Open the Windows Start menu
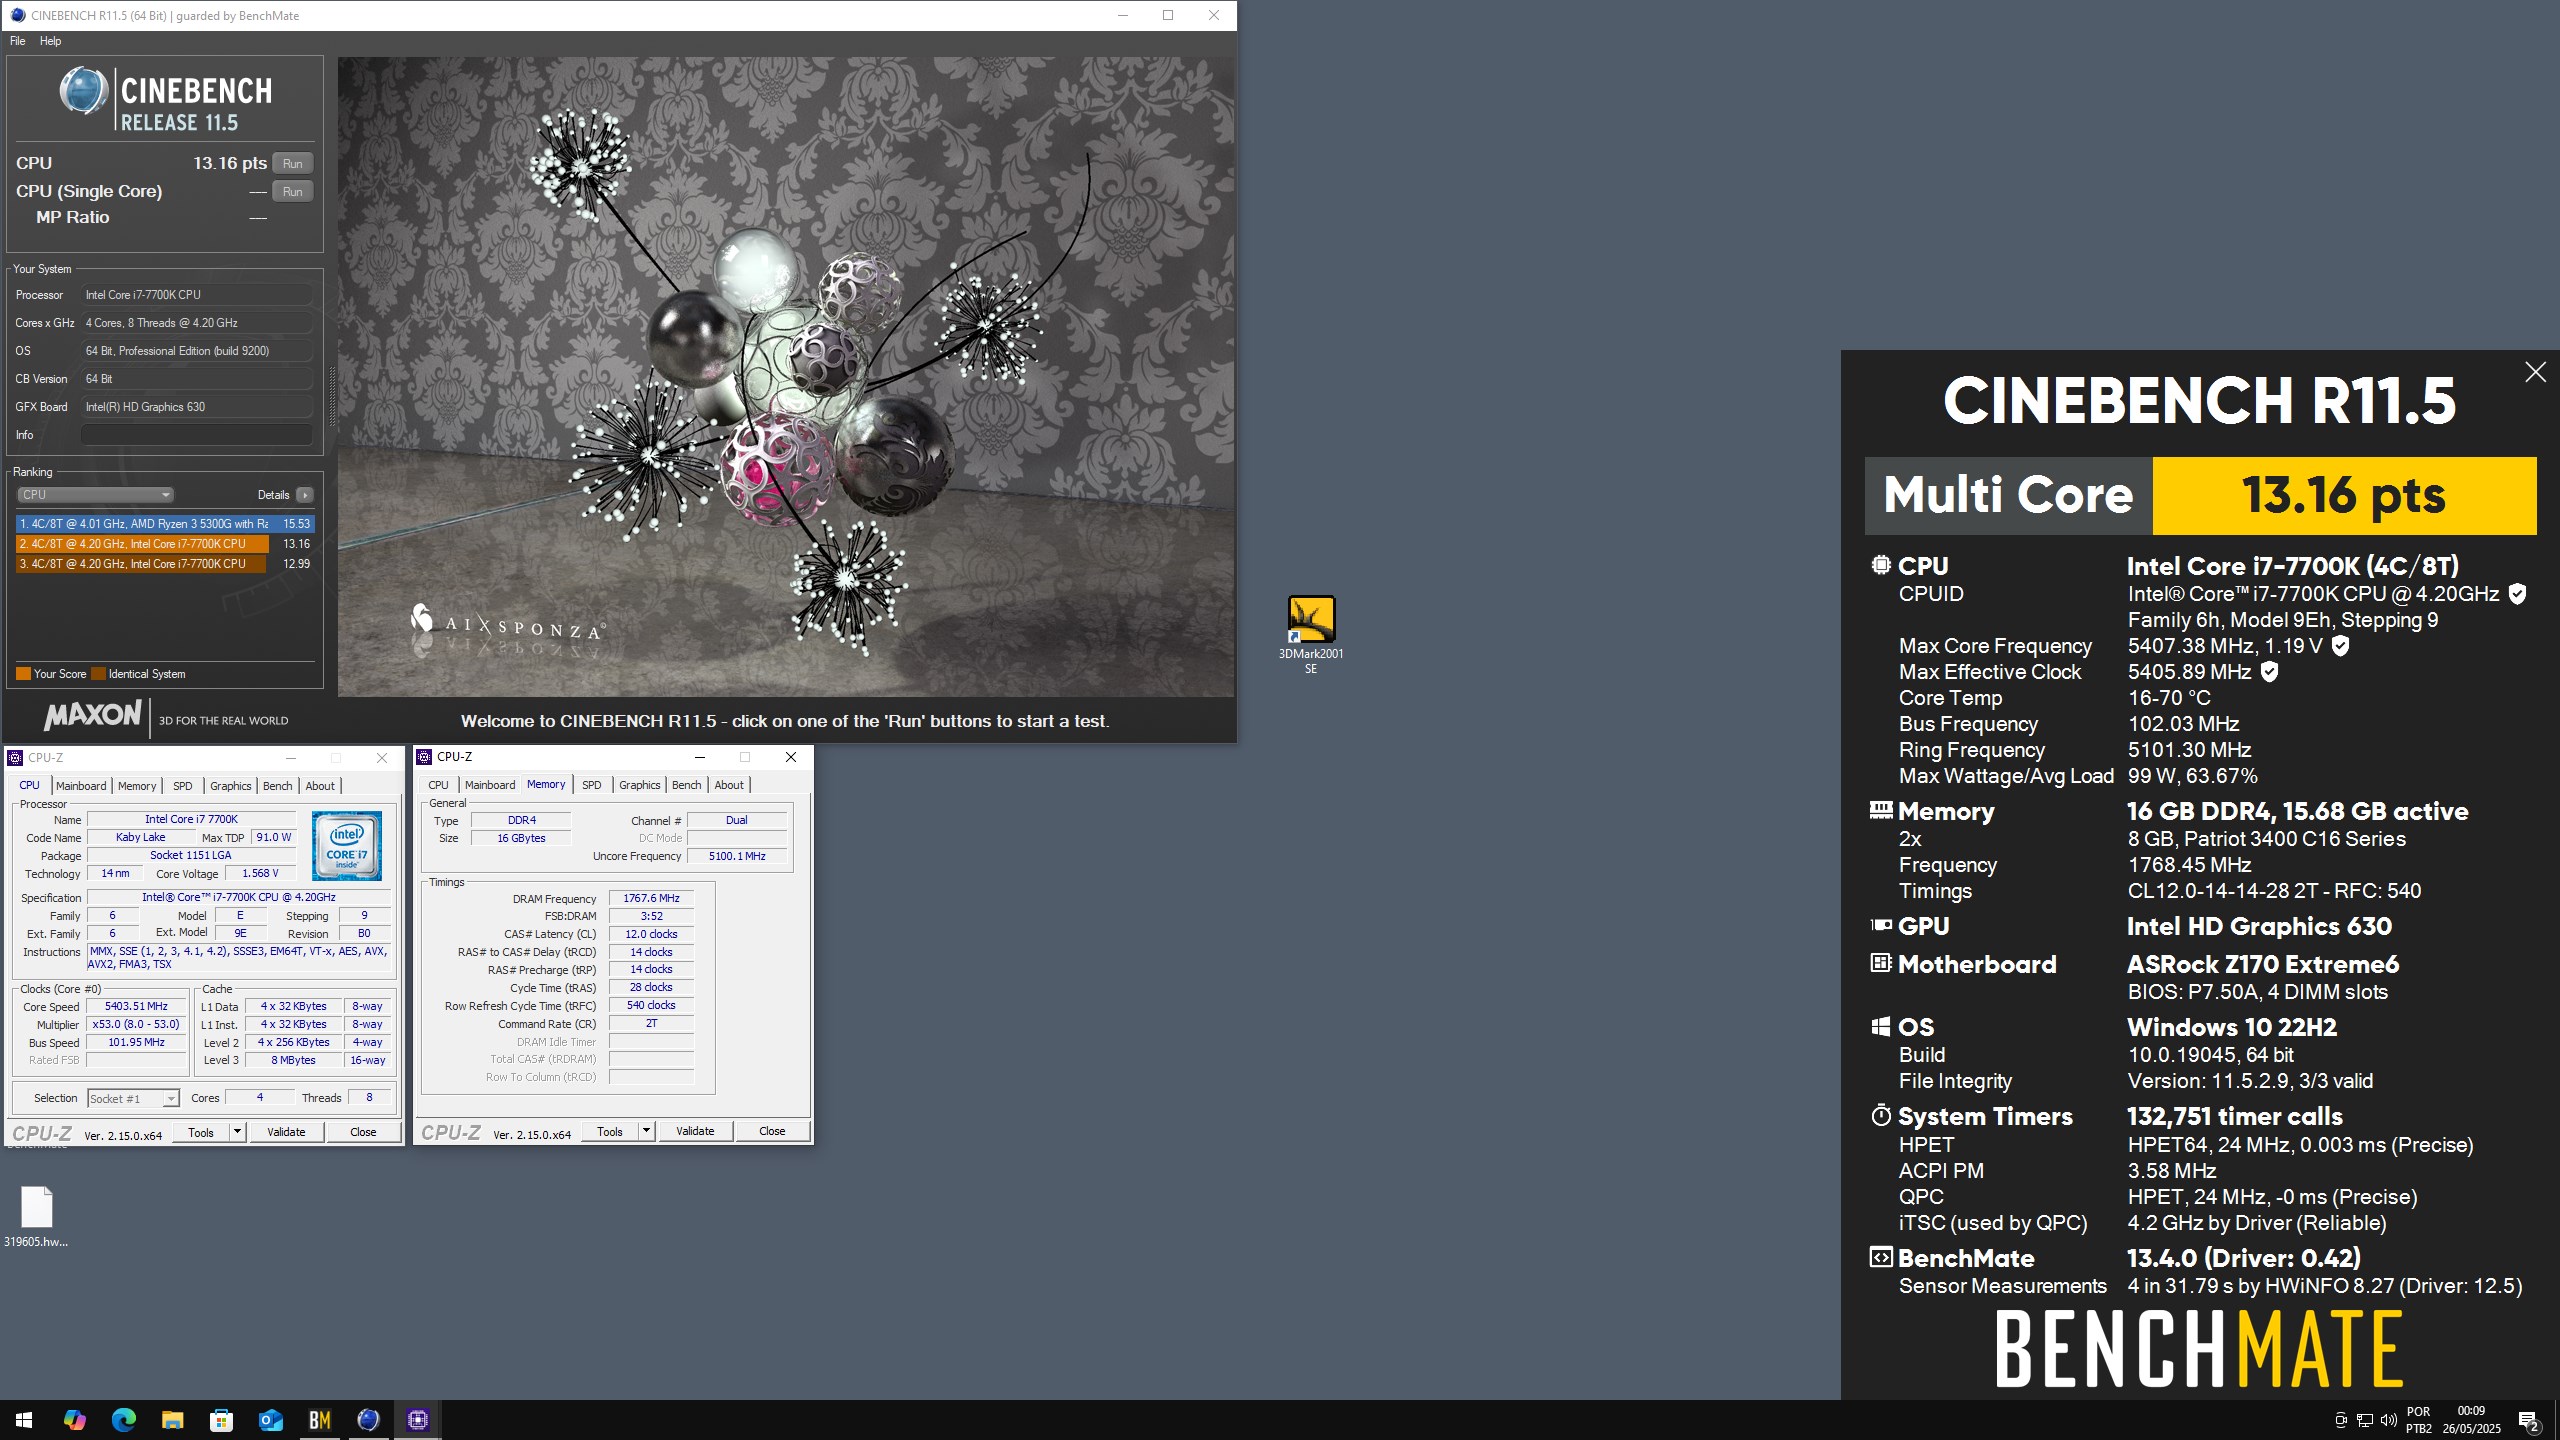The height and width of the screenshot is (1440, 2560). pyautogui.click(x=24, y=1420)
